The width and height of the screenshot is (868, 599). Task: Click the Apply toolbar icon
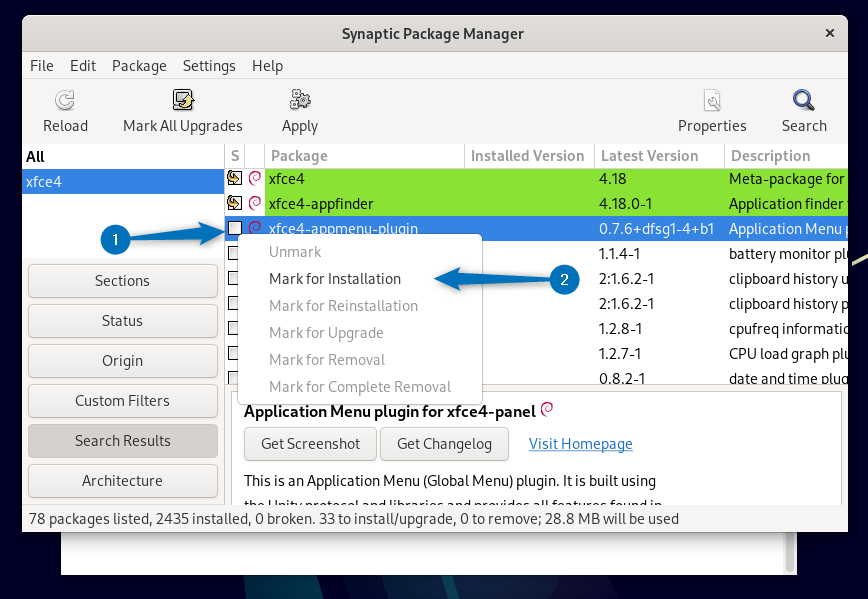299,100
